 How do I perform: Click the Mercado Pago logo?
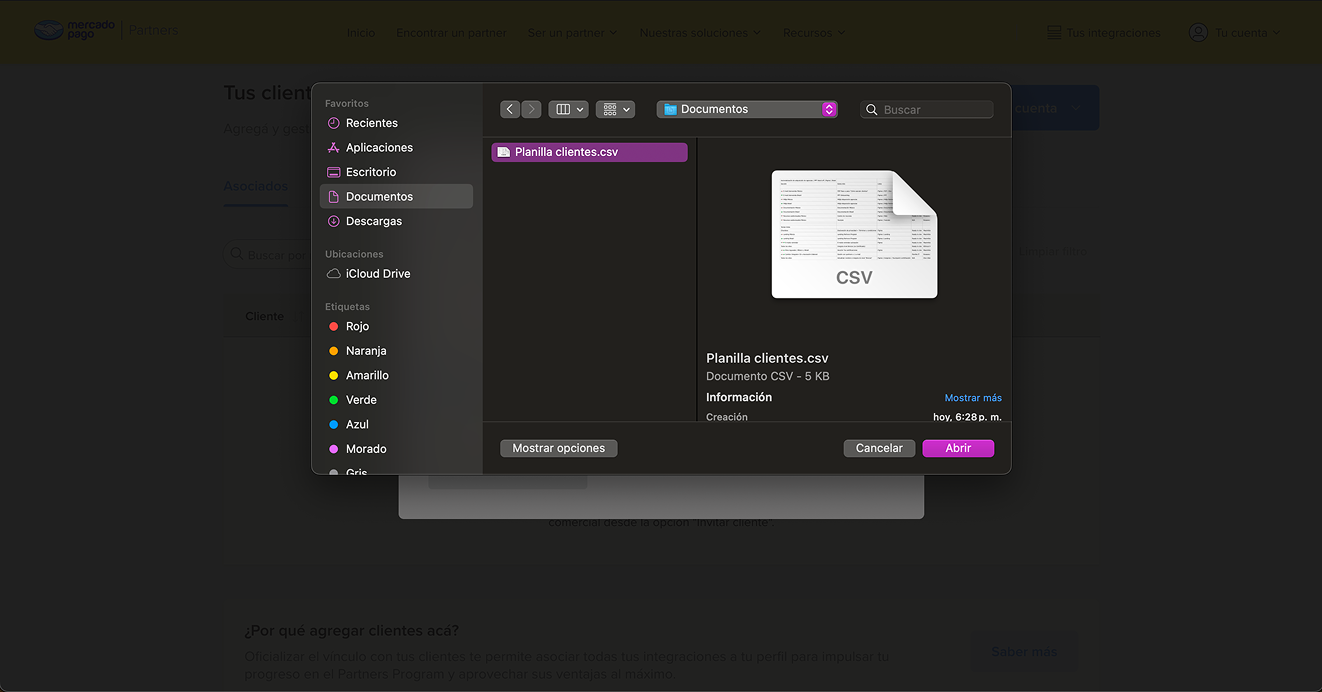point(76,31)
